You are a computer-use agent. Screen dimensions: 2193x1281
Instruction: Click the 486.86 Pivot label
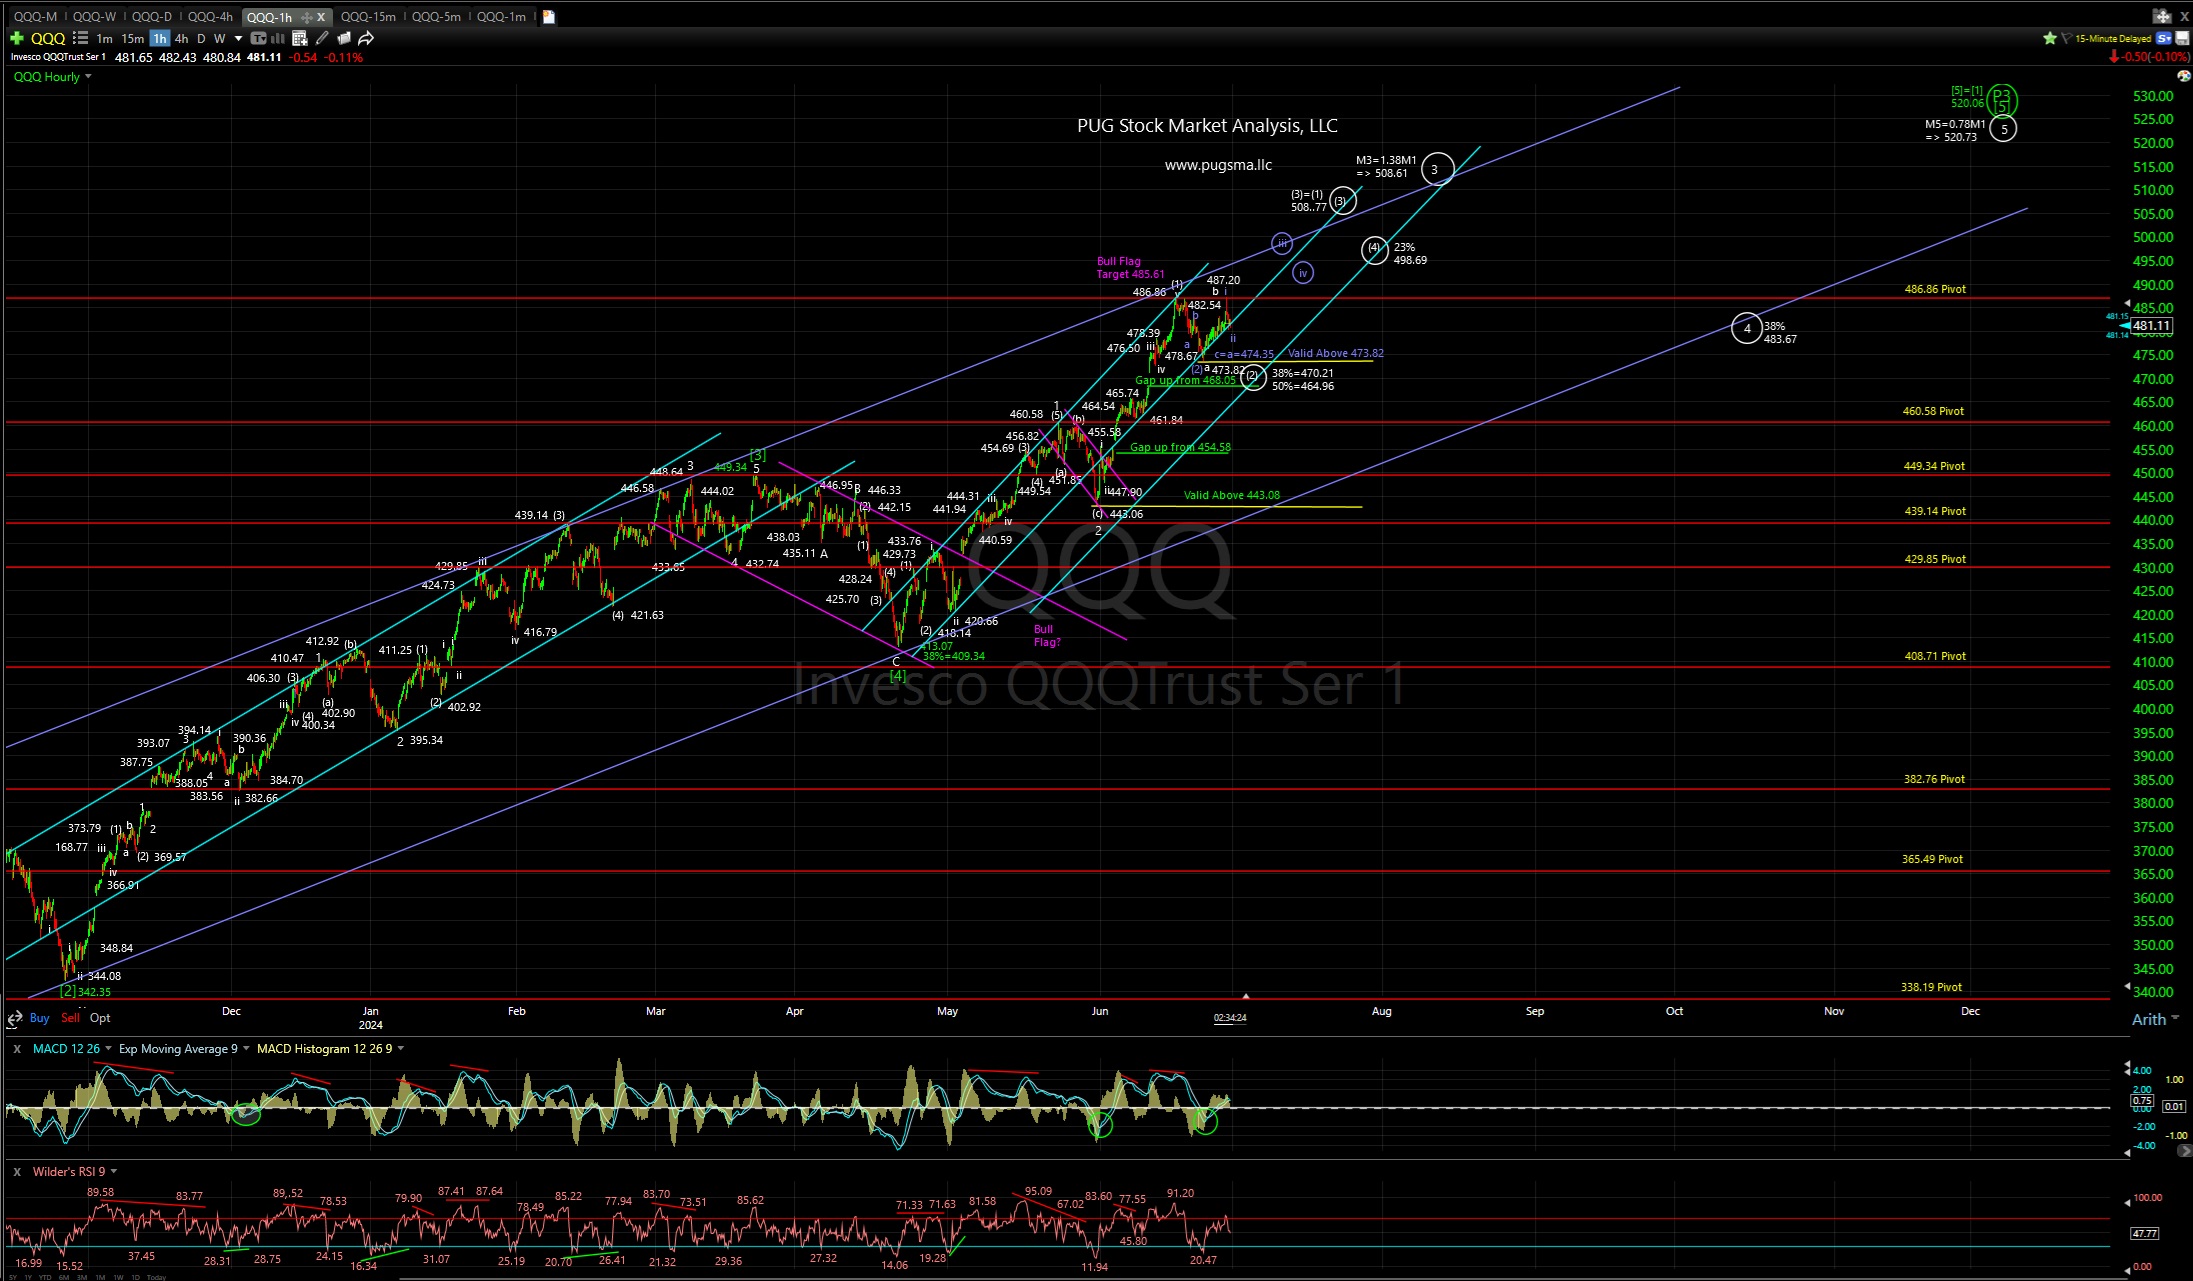(1935, 289)
